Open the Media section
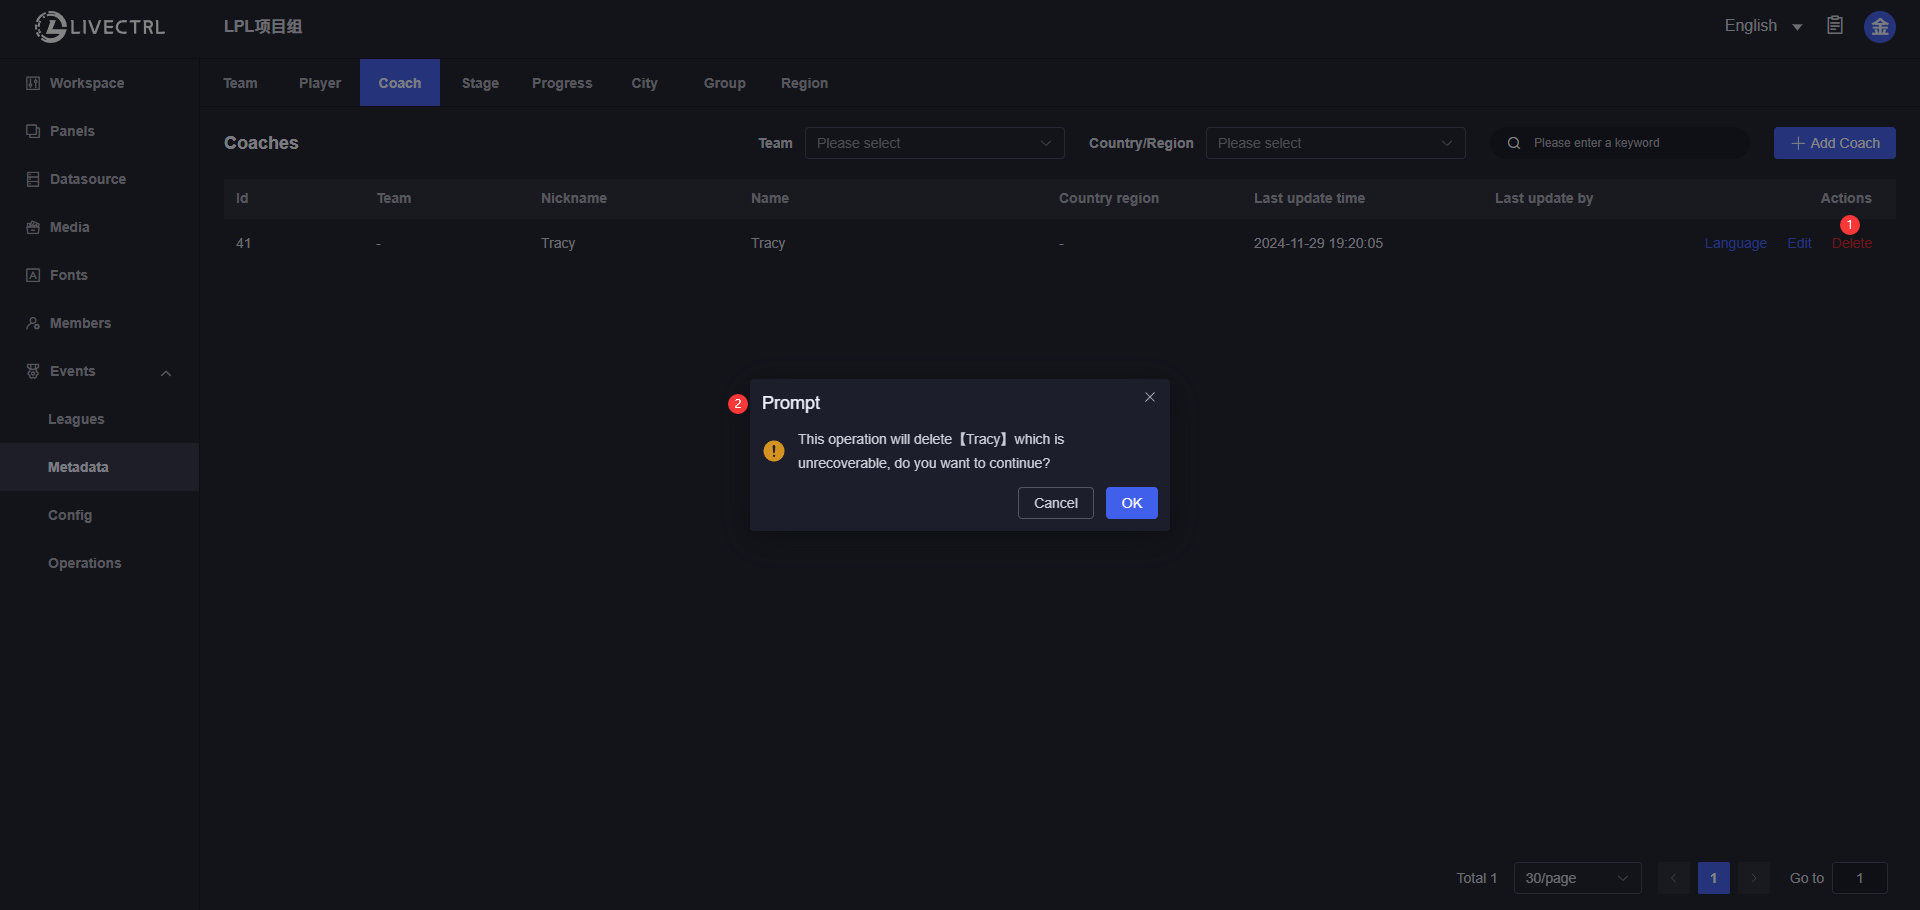 [69, 227]
